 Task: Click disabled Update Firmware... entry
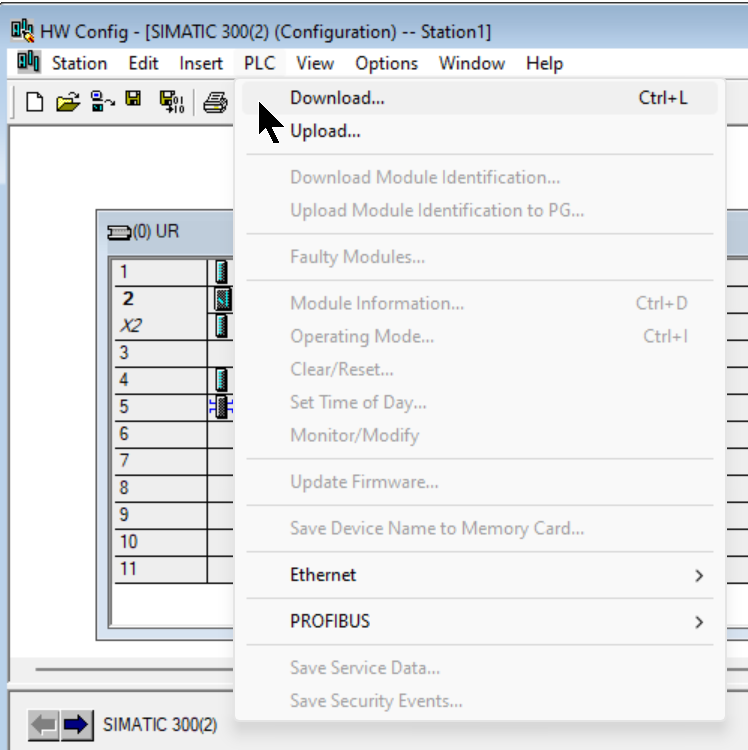pyautogui.click(x=480, y=482)
